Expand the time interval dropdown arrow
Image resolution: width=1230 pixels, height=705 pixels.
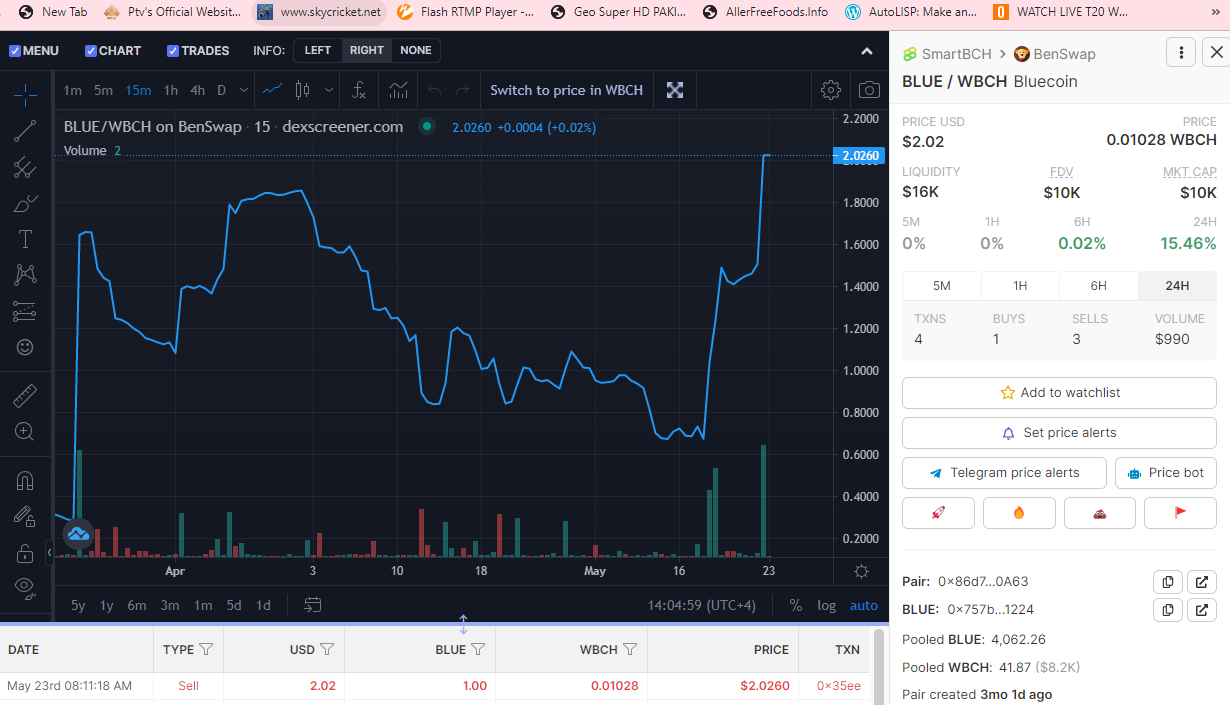click(244, 90)
